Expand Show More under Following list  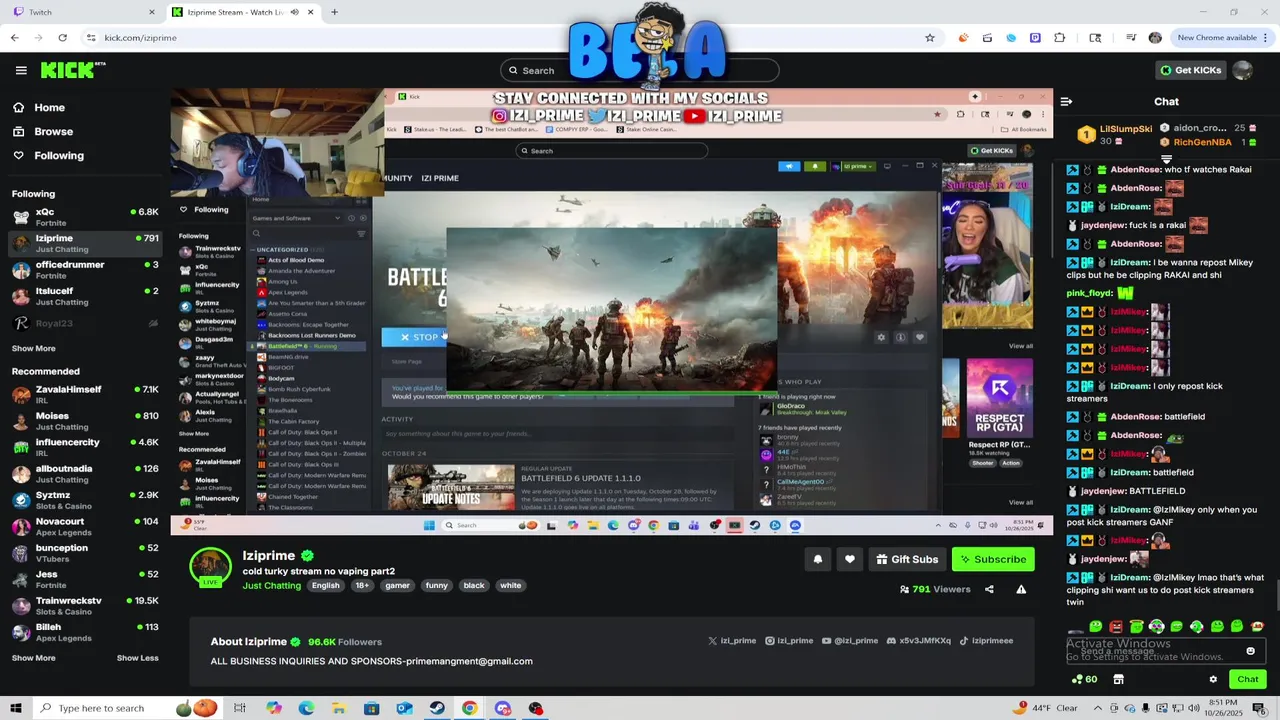point(34,348)
